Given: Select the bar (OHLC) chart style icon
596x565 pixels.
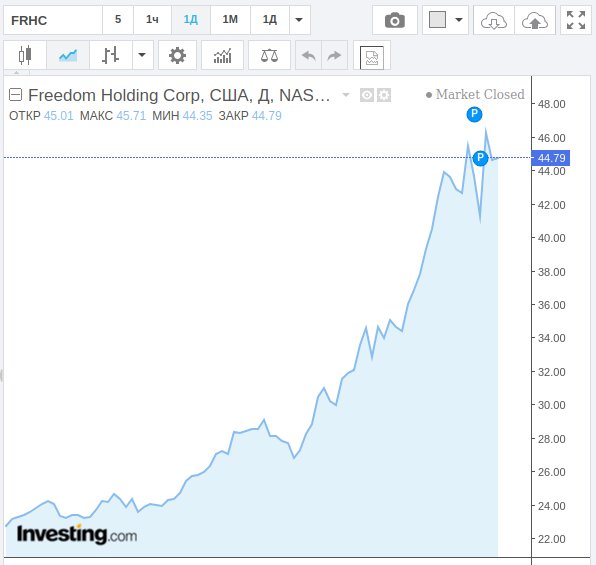Looking at the screenshot, I should pyautogui.click(x=111, y=56).
